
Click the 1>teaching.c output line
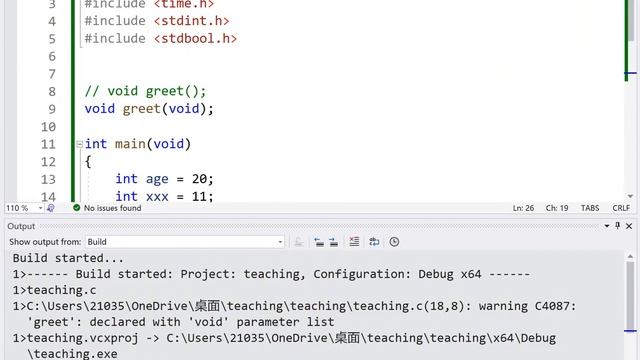point(54,290)
